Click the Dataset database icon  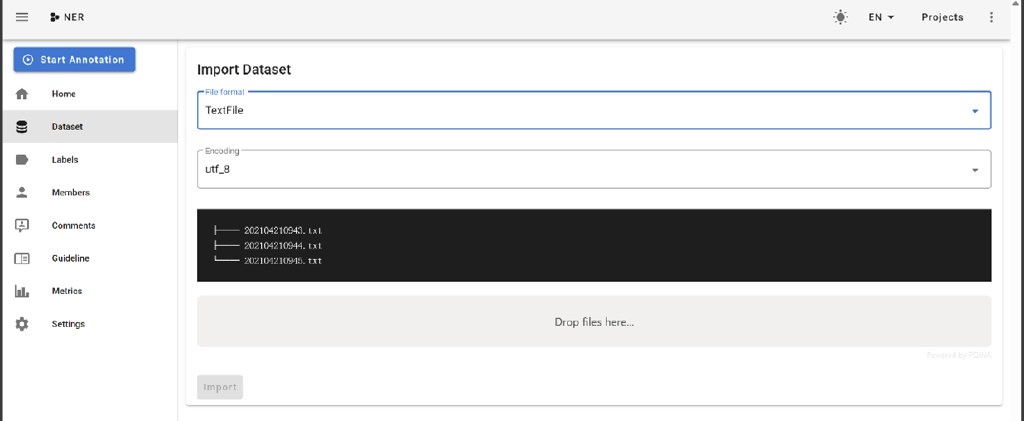pyautogui.click(x=22, y=127)
